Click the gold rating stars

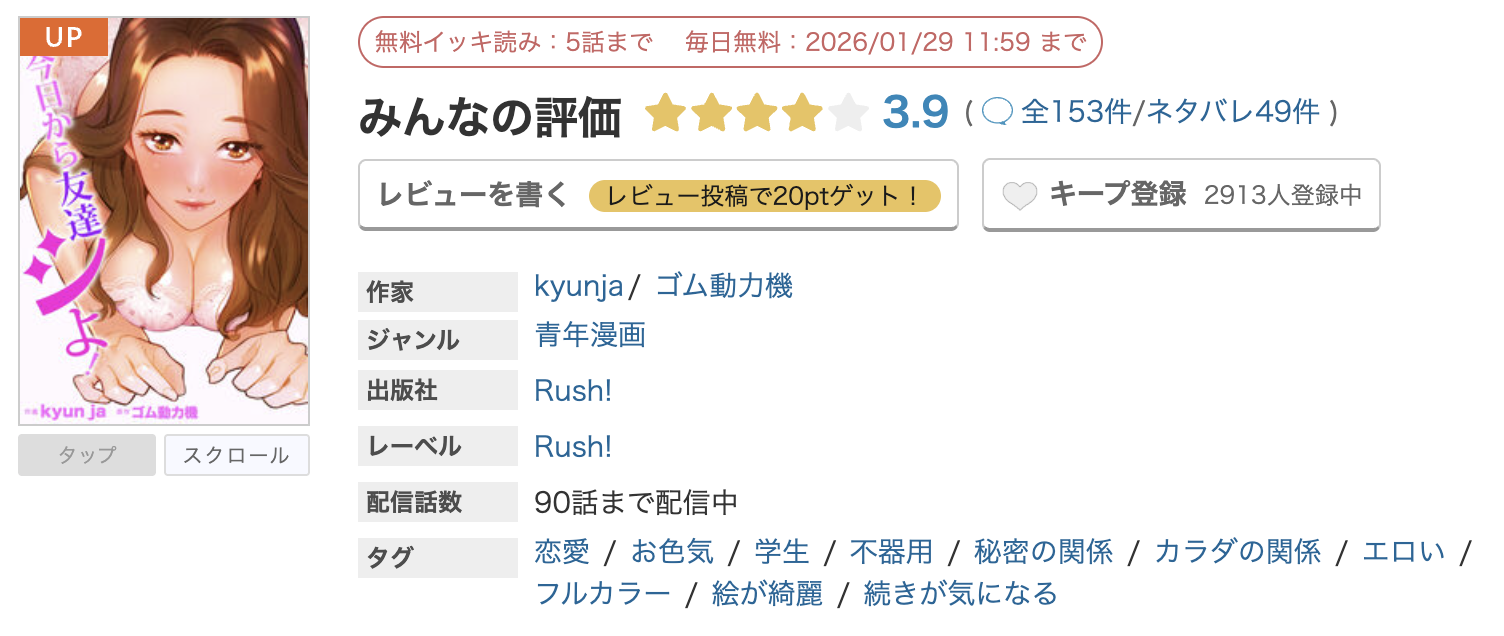pyautogui.click(x=755, y=114)
